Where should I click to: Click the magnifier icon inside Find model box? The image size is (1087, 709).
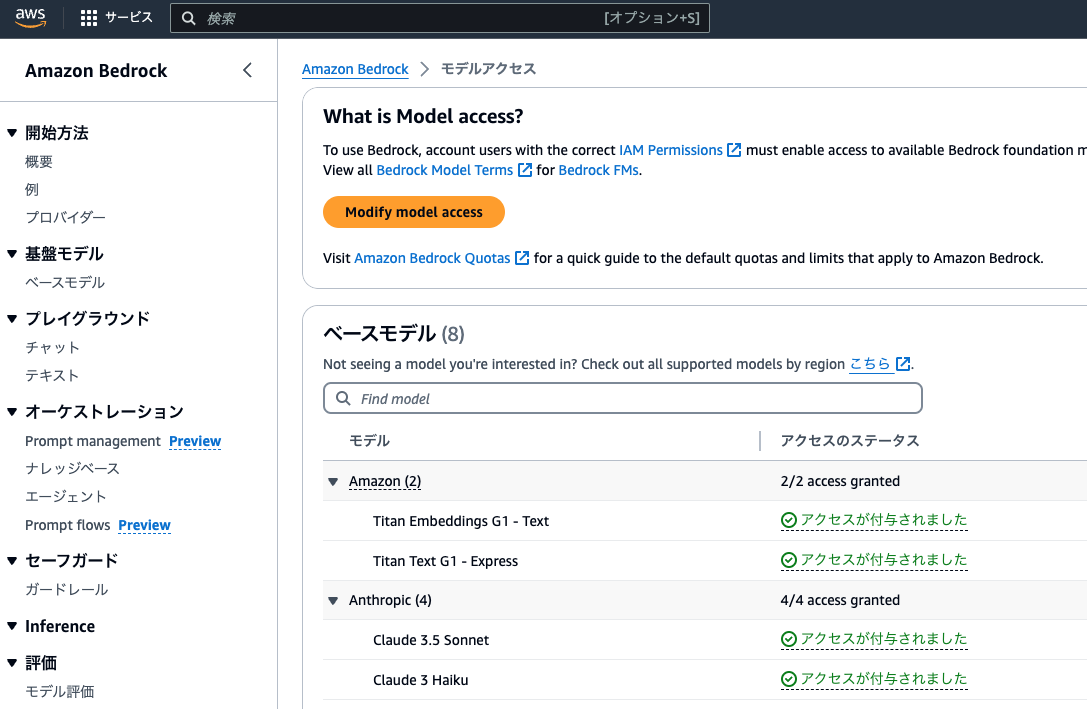point(342,398)
